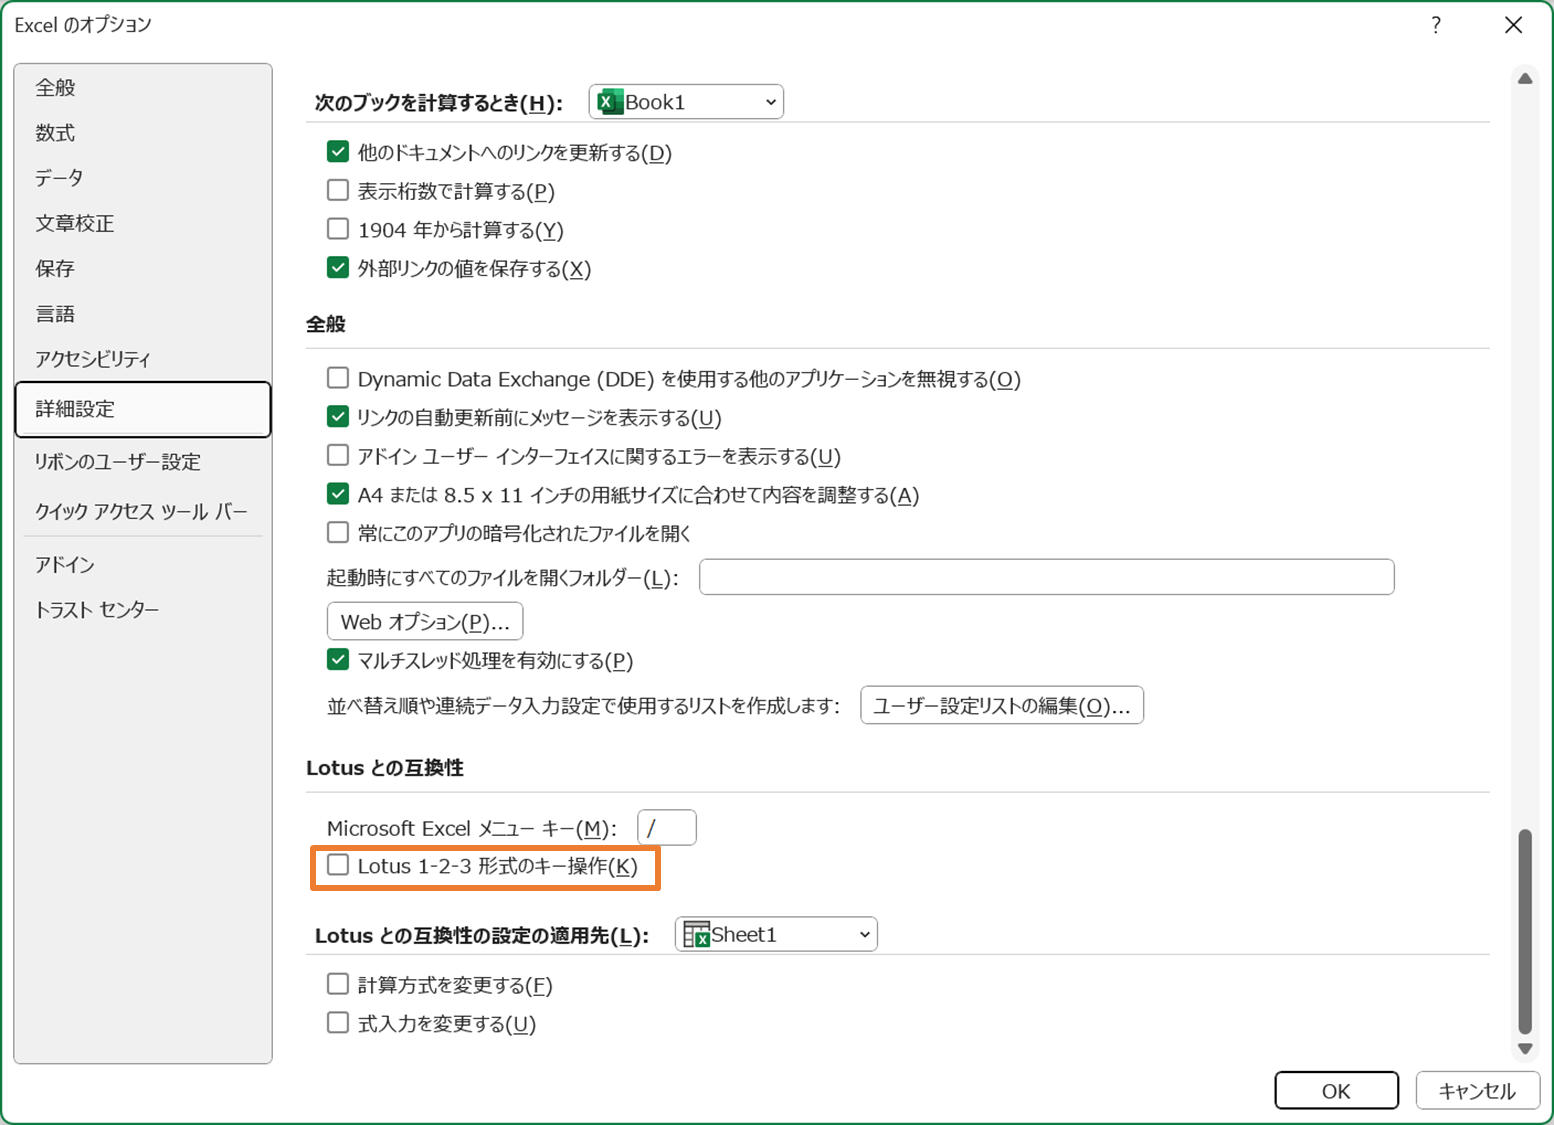Open the Book1 workbook dropdown
This screenshot has width=1554, height=1125.
click(686, 102)
